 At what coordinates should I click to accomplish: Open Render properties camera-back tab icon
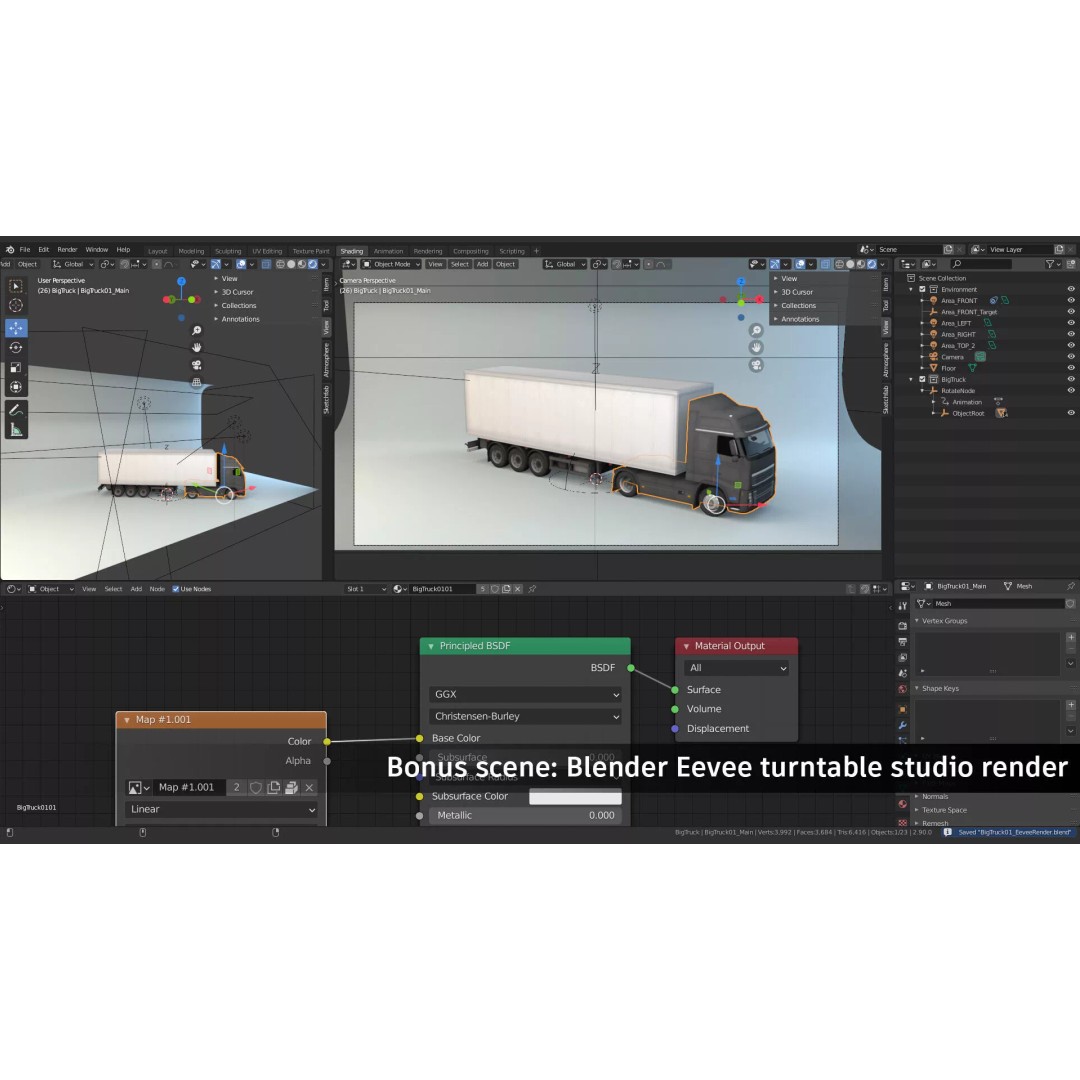point(902,625)
